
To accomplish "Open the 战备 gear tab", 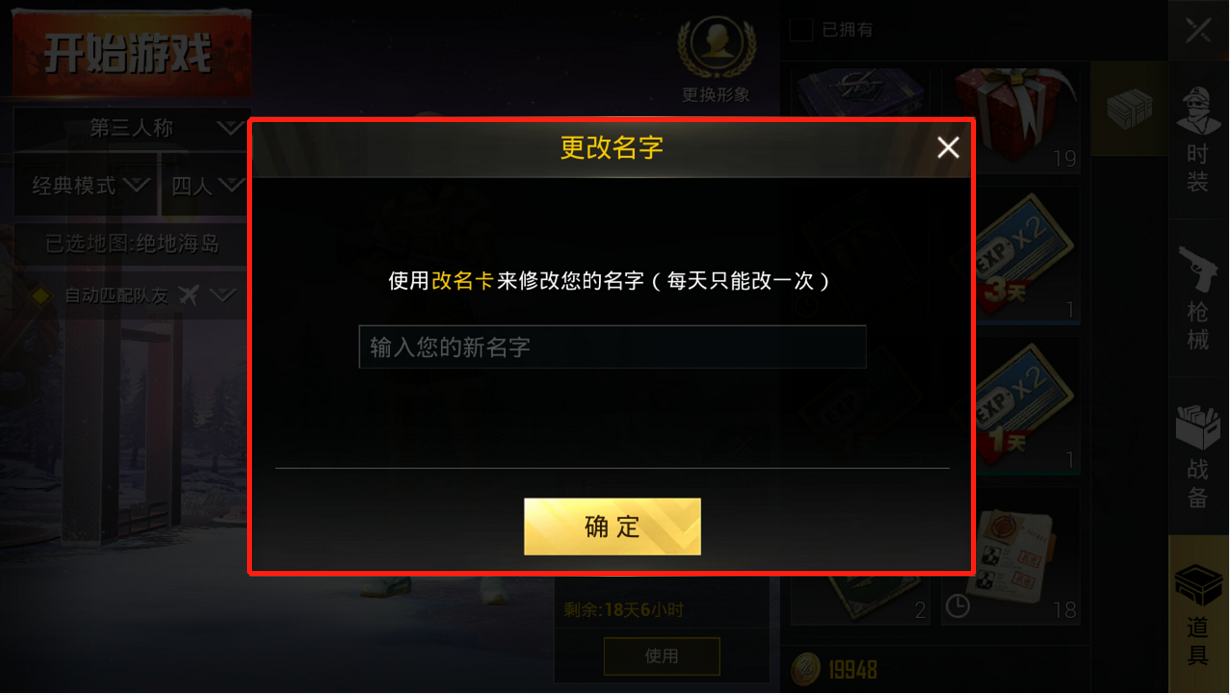I will (x=1198, y=456).
